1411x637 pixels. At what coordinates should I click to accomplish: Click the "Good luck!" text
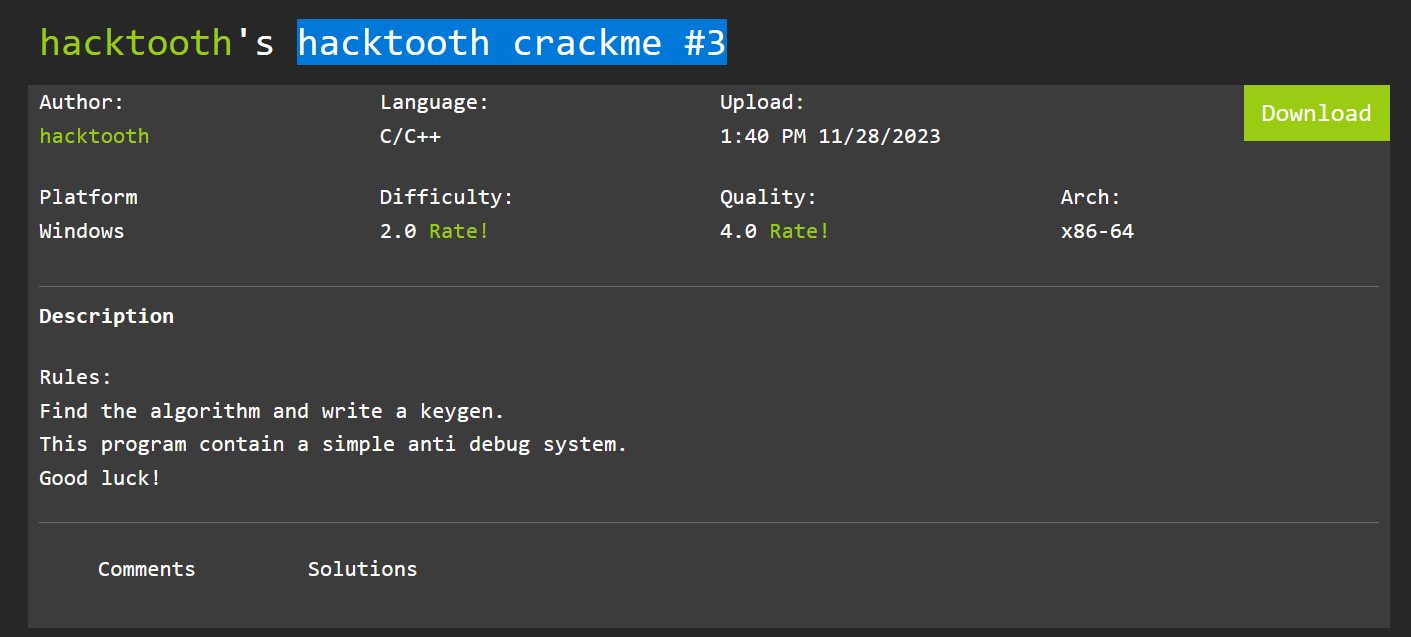(100, 478)
